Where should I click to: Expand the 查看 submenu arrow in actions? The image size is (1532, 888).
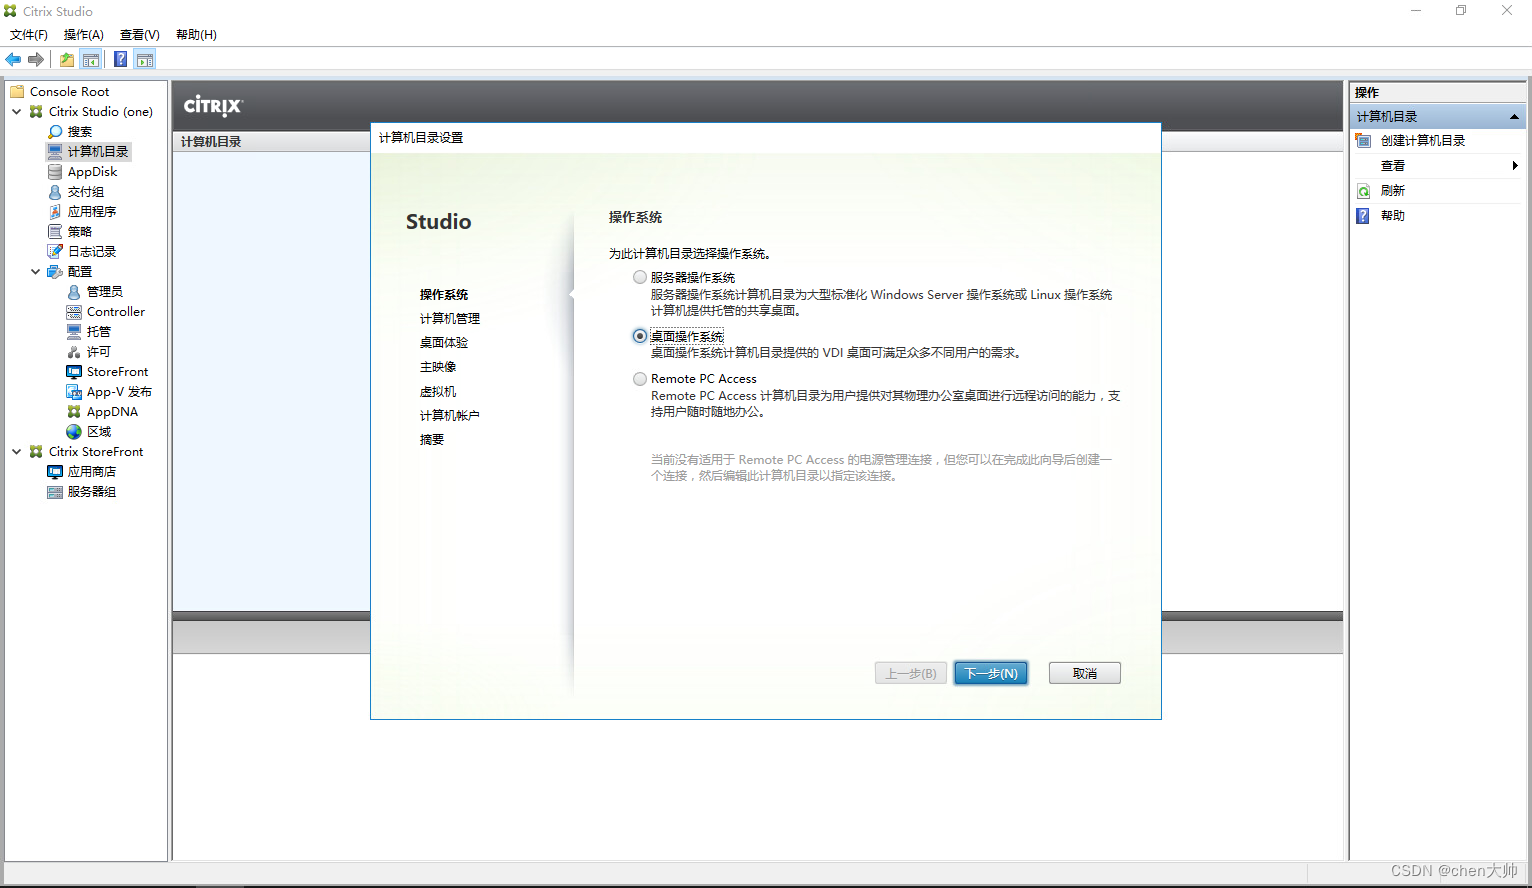pos(1515,166)
